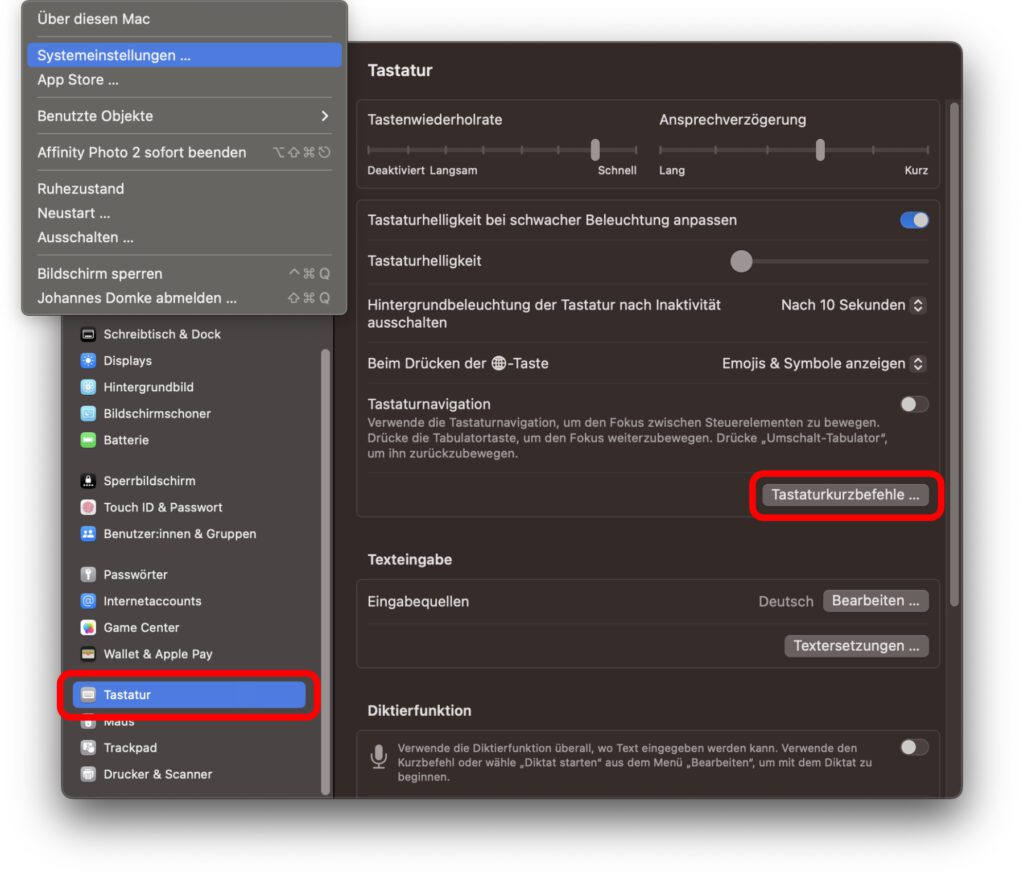Select the Hintergrundbild icon in sidebar
This screenshot has width=1024, height=880.
coord(88,387)
